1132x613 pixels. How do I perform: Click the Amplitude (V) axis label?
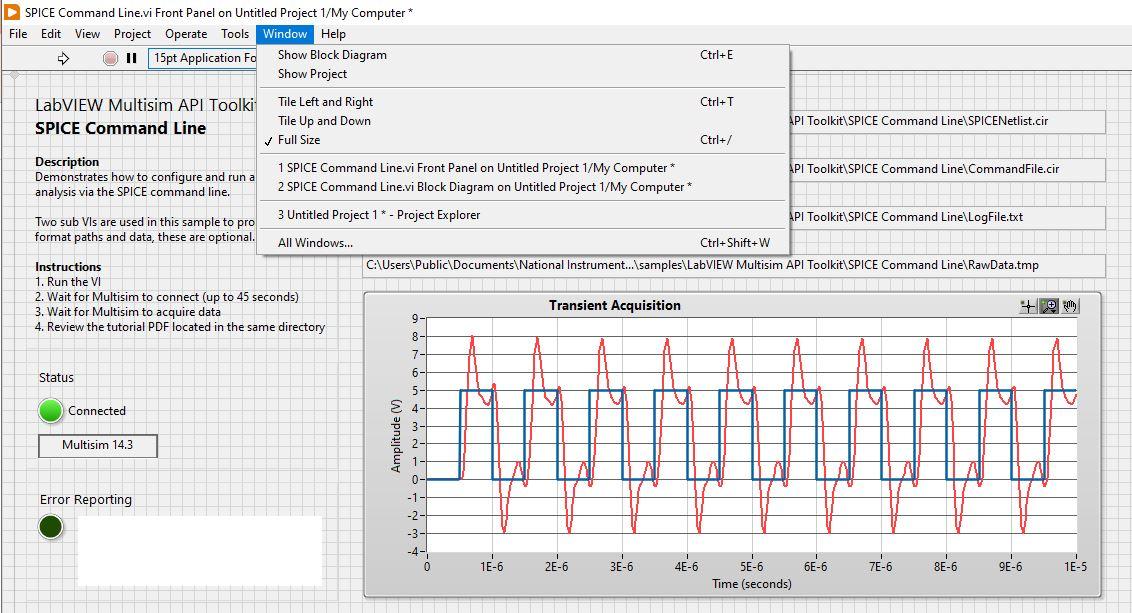pyautogui.click(x=396, y=435)
